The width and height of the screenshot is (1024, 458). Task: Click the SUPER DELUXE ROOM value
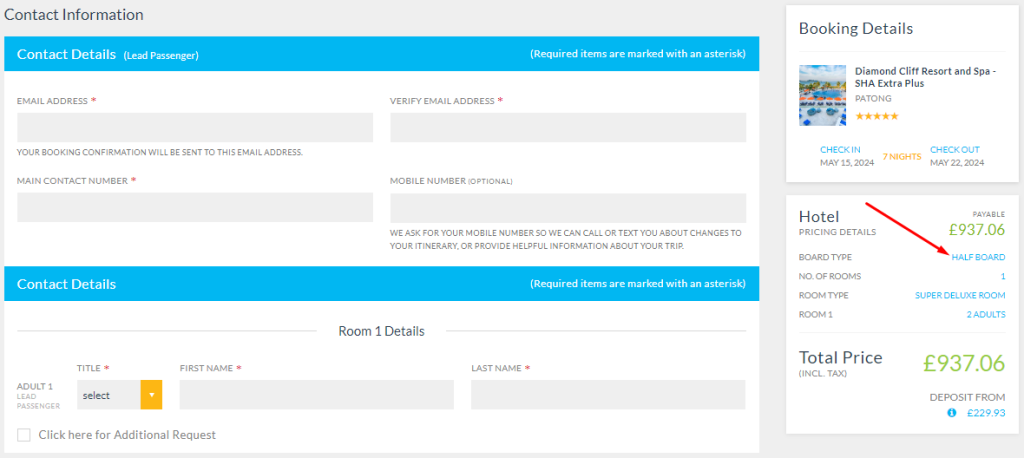(x=960, y=295)
